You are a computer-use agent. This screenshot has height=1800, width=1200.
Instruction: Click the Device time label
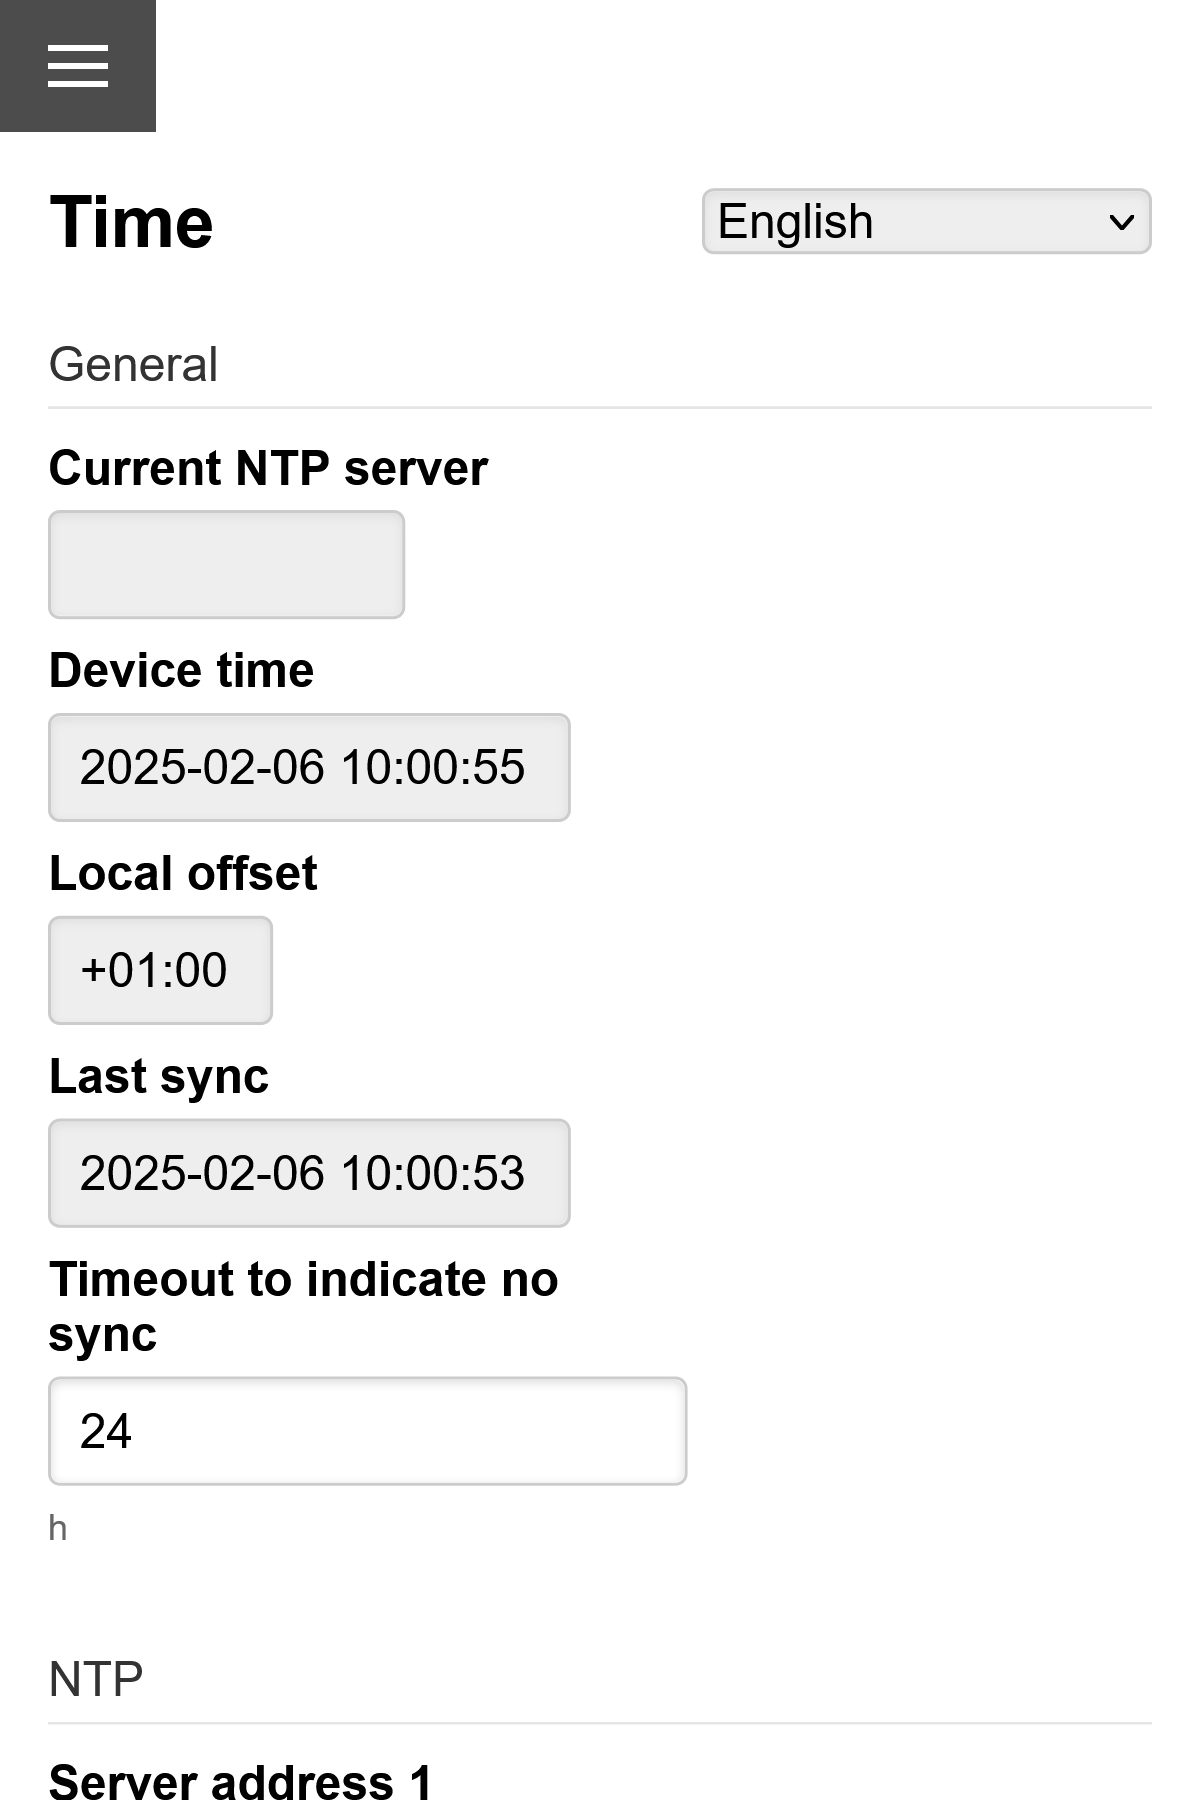point(180,670)
